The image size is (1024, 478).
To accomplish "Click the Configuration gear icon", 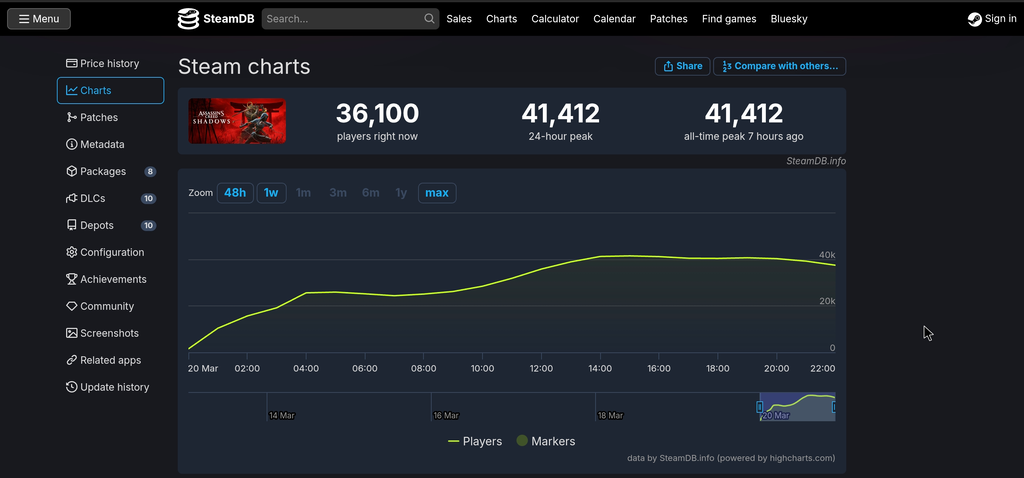I will (x=72, y=252).
